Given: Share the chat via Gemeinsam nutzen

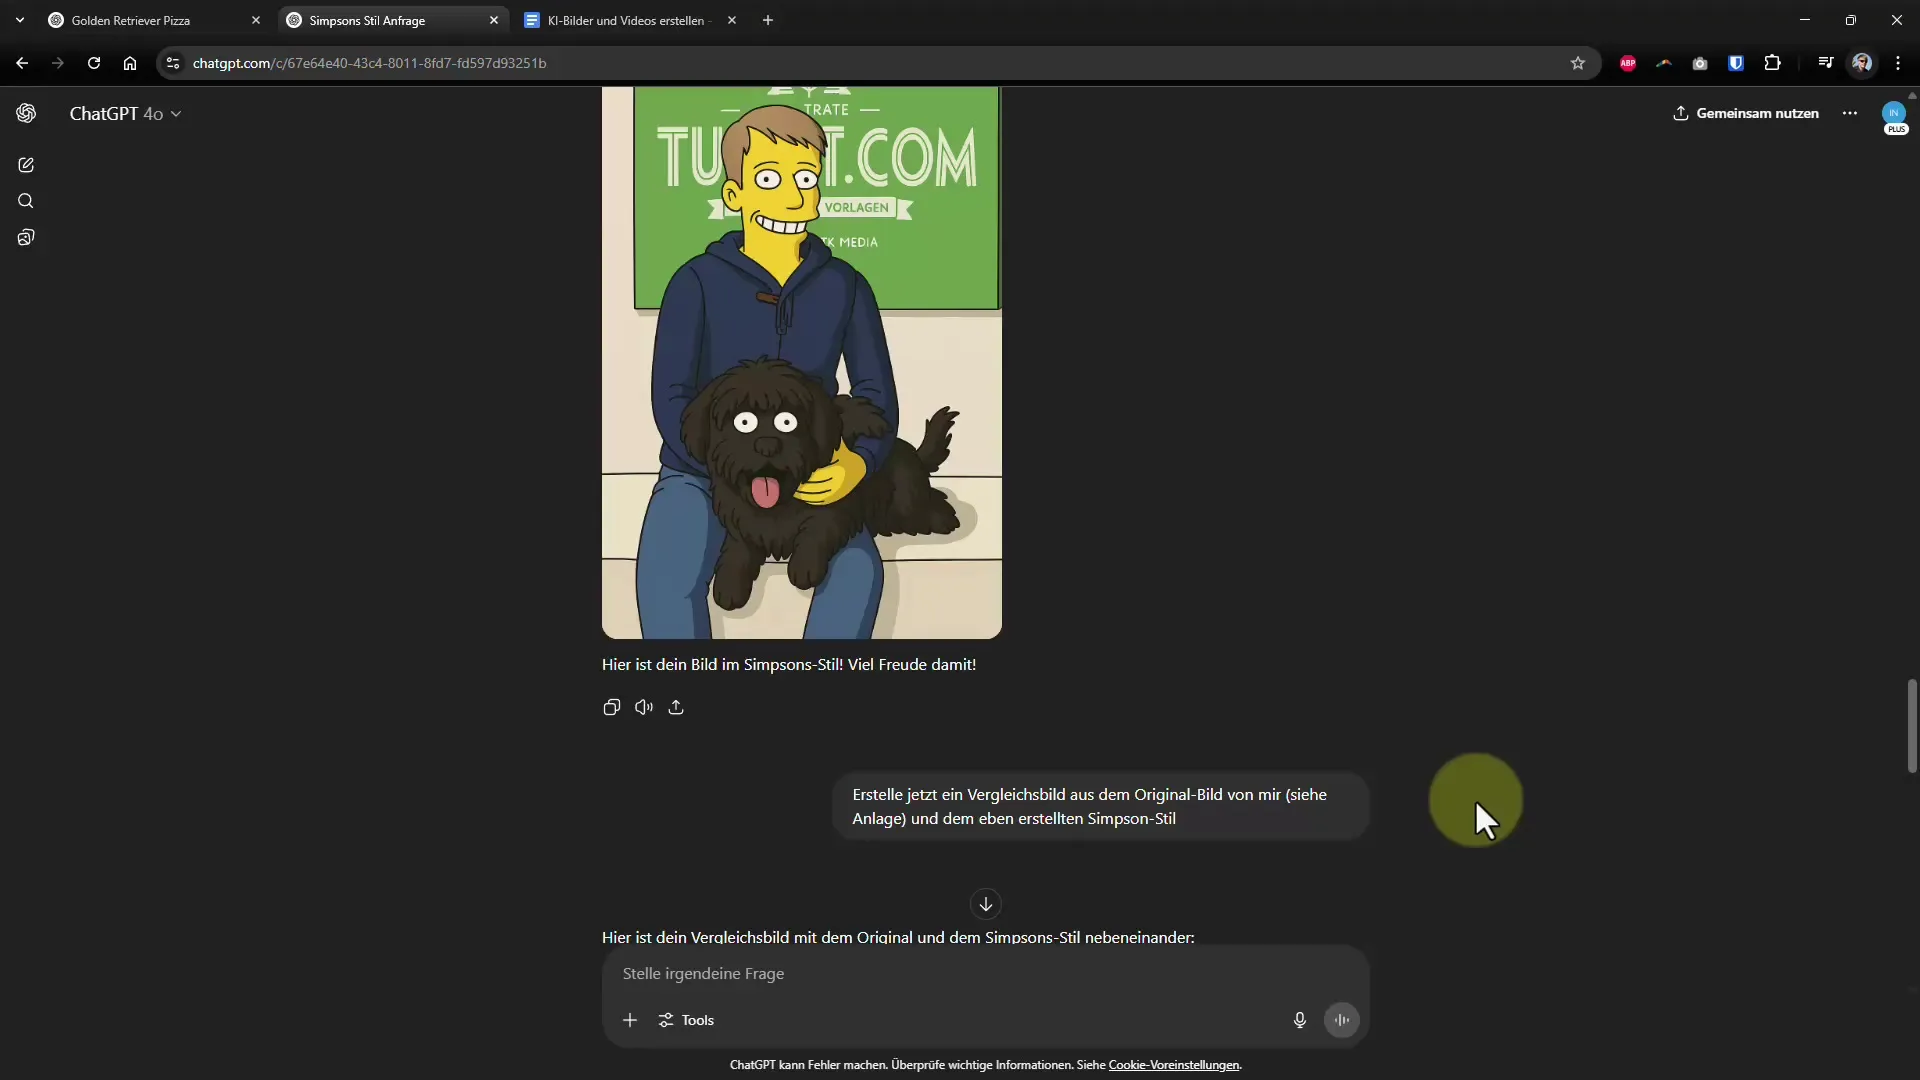Looking at the screenshot, I should point(1746,113).
